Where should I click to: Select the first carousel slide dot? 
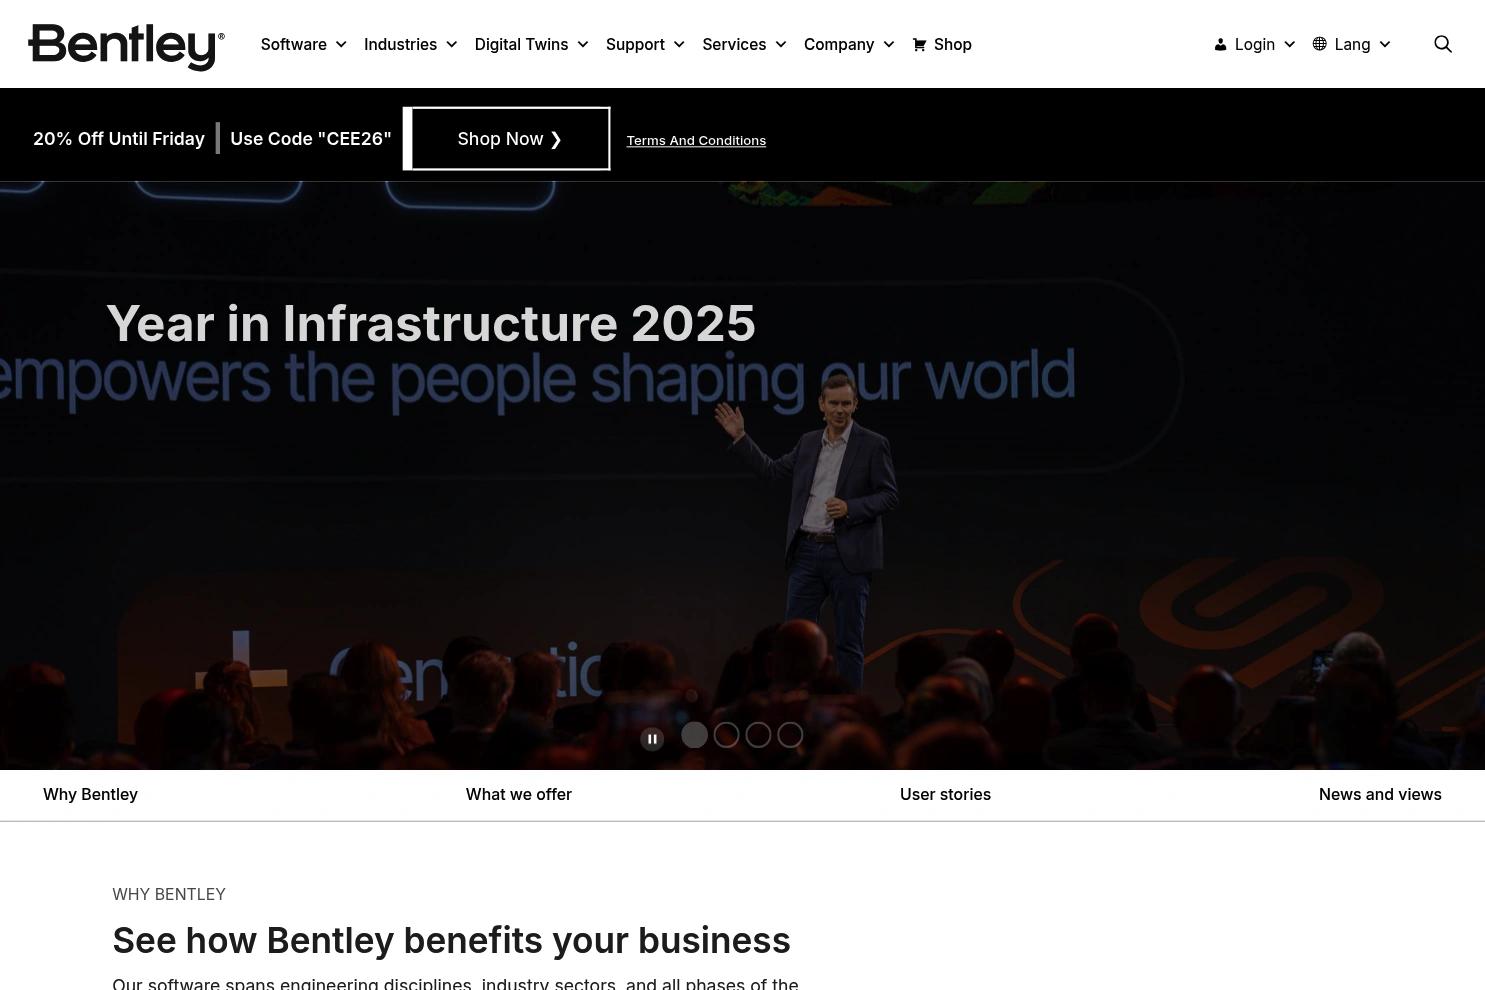694,735
